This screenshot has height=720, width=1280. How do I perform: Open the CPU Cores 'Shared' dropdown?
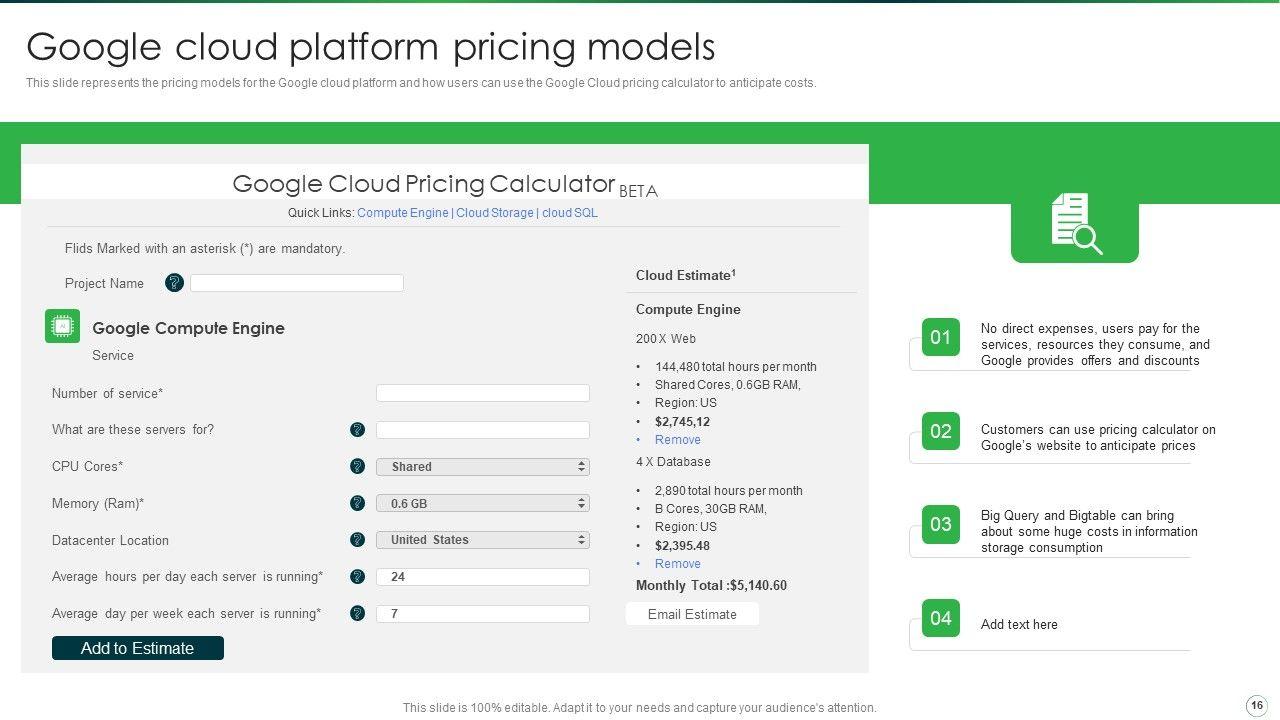tap(482, 467)
